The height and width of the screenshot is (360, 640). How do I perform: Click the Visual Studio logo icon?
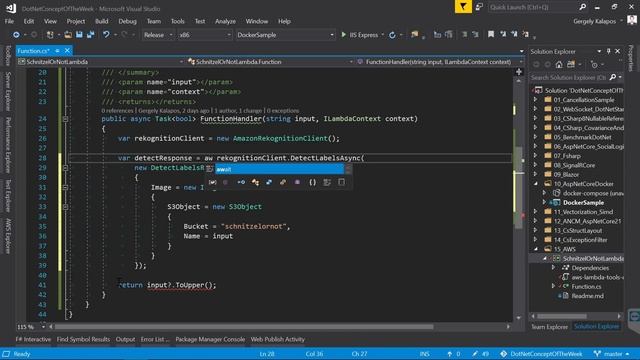coord(11,8)
